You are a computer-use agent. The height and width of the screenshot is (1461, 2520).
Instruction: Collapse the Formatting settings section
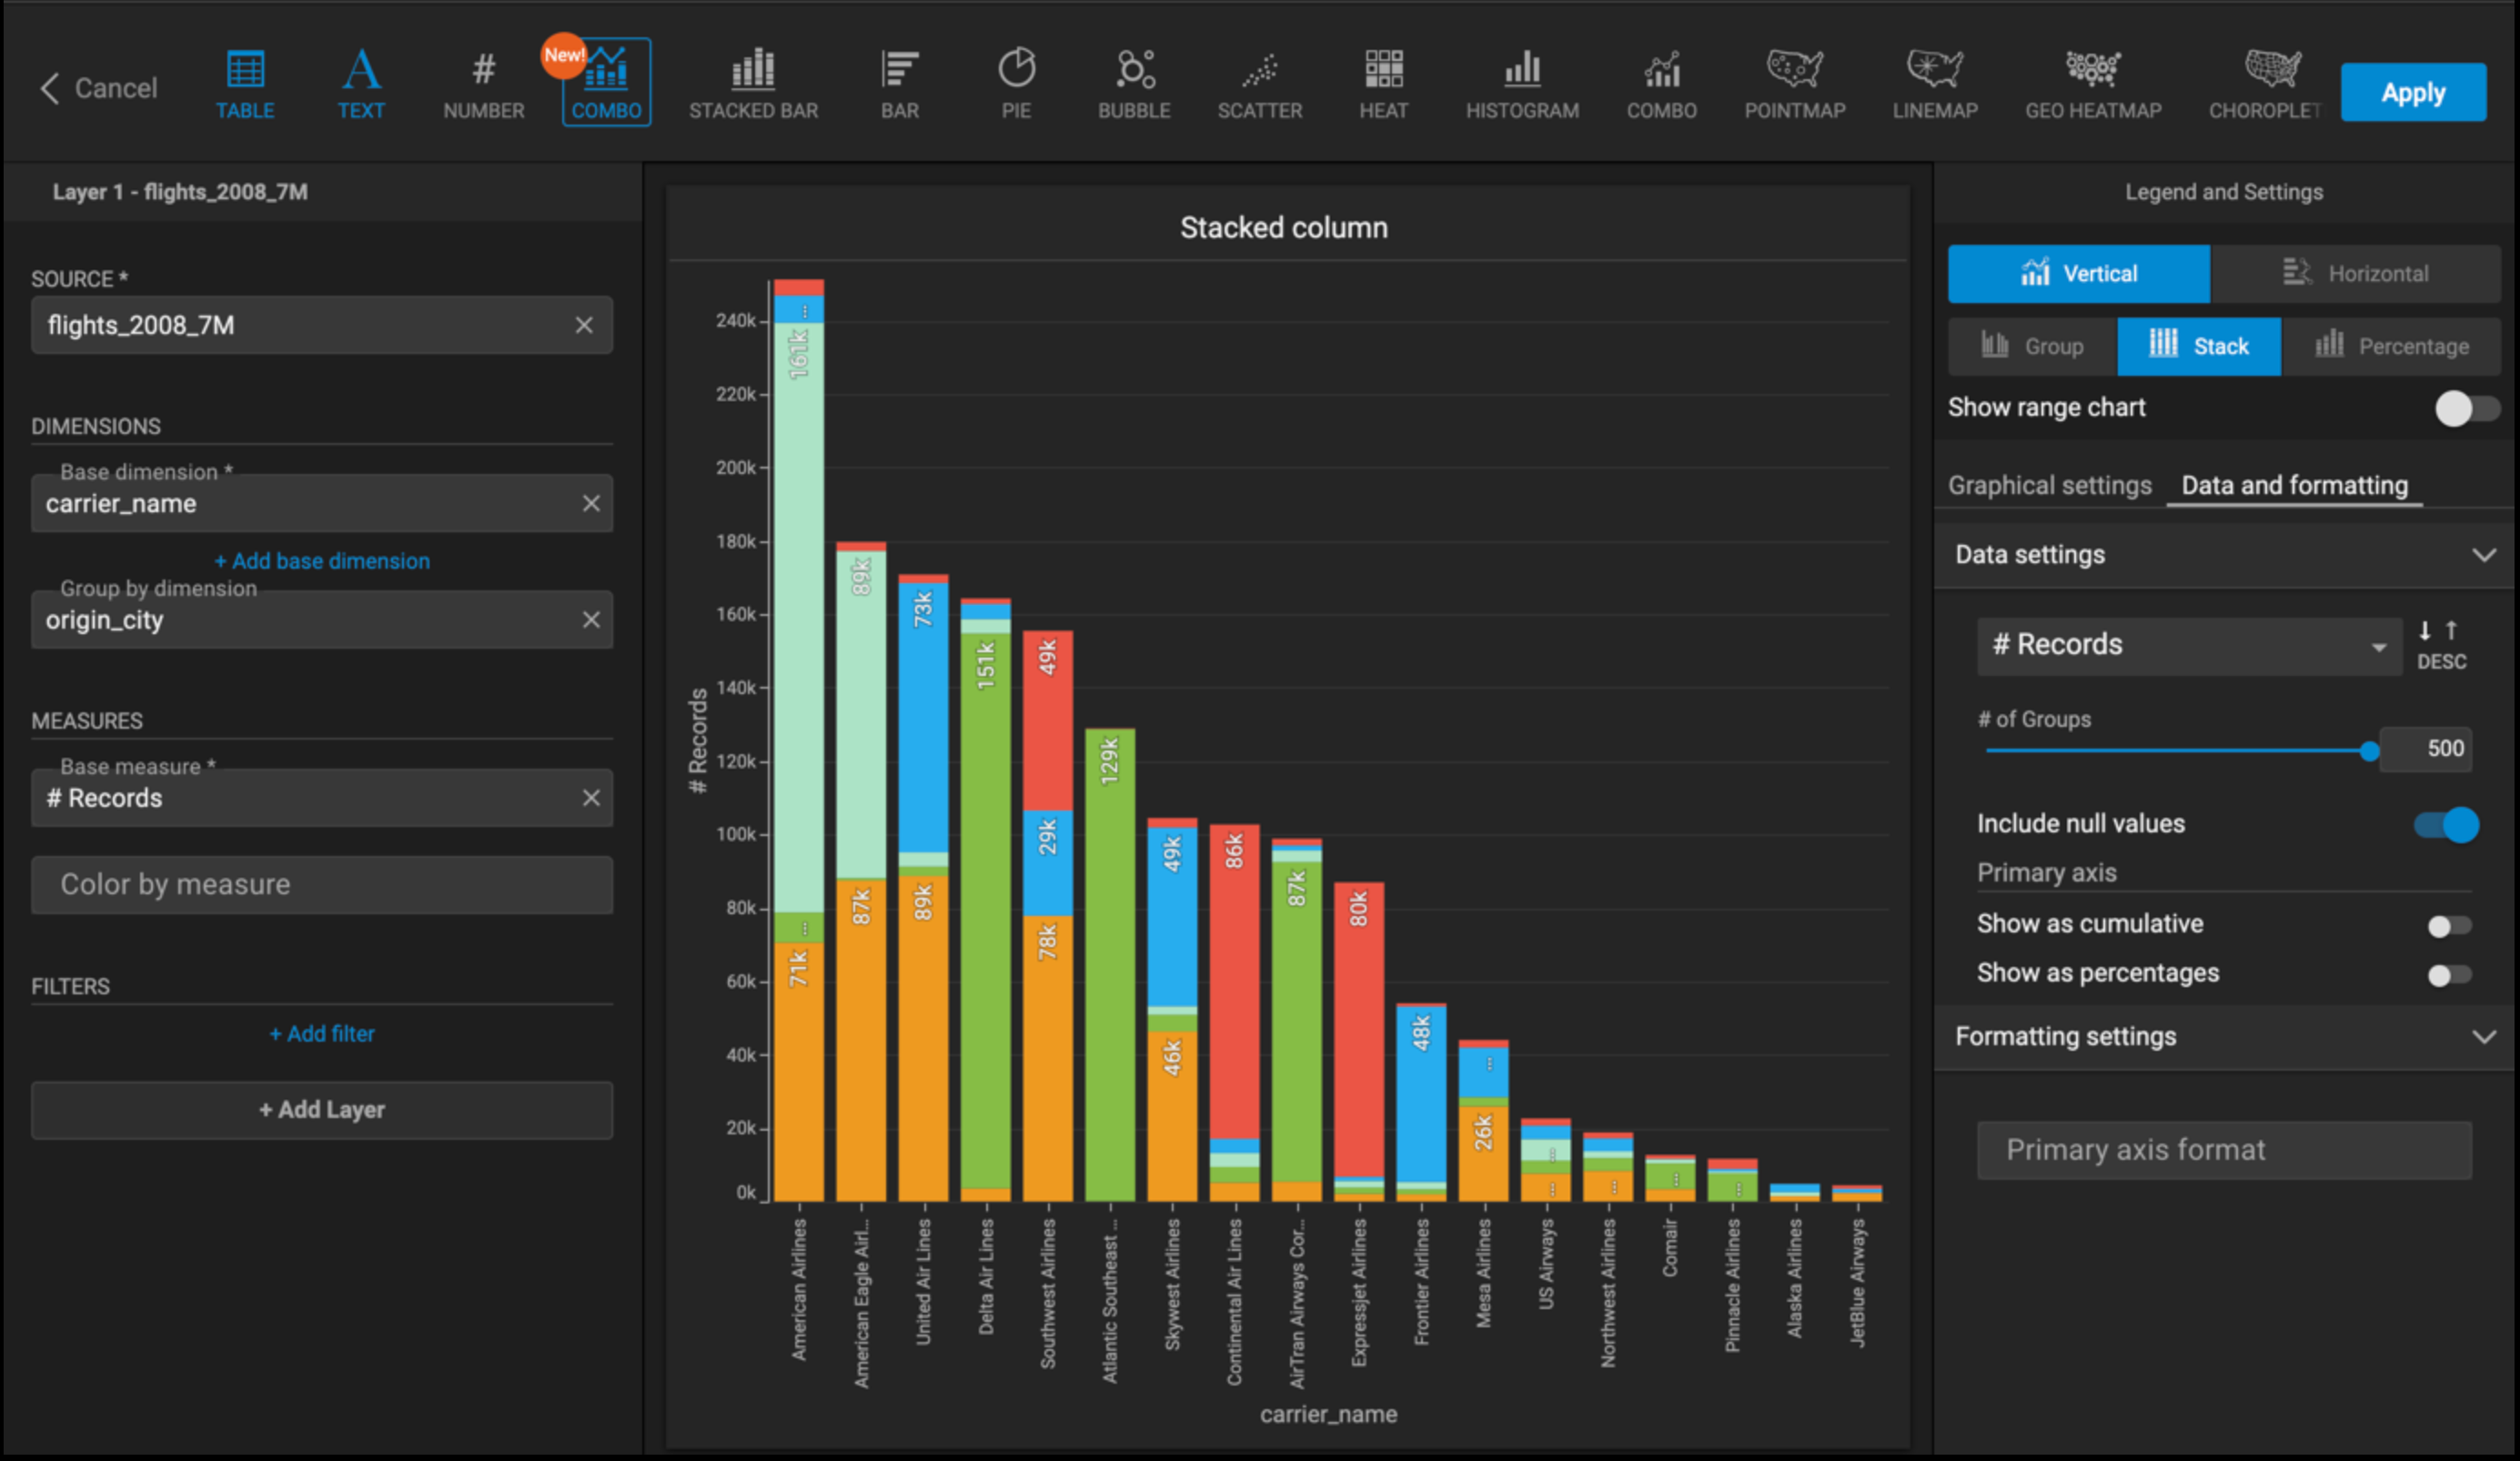click(2482, 1037)
